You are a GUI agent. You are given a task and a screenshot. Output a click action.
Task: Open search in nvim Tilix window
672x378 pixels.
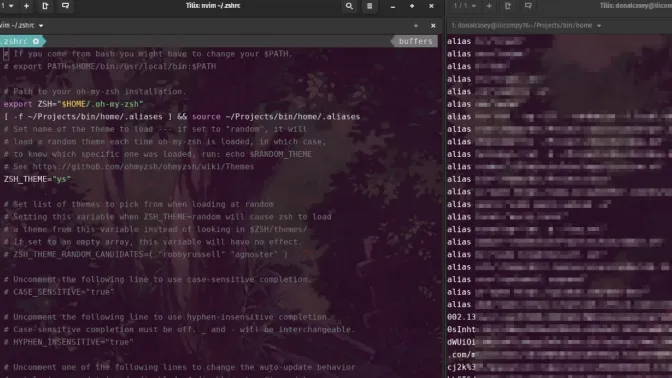pos(349,6)
